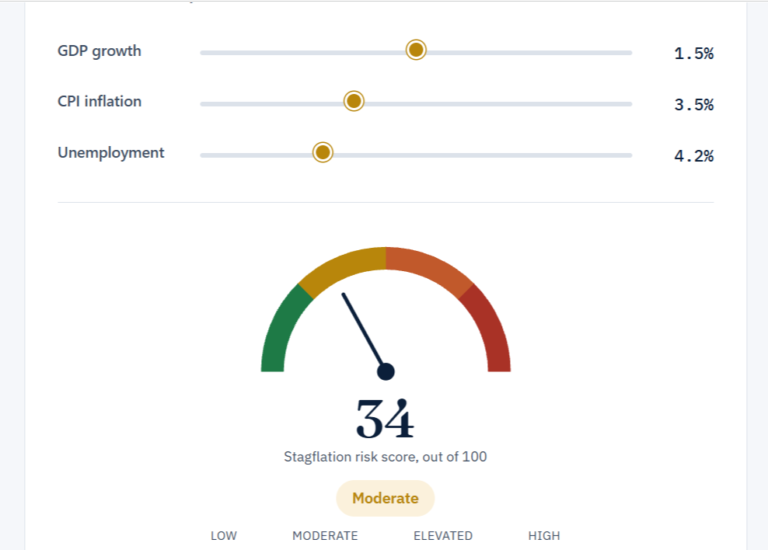
Task: Click the Unemployment slider handle
Action: [x=323, y=152]
